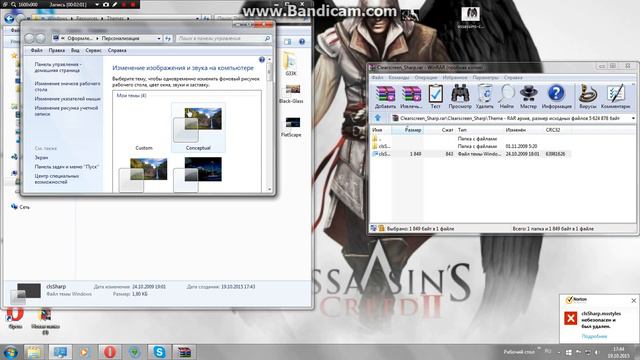Open WinRAR Параметры menu
This screenshot has height=360, width=640.
(x=485, y=78)
